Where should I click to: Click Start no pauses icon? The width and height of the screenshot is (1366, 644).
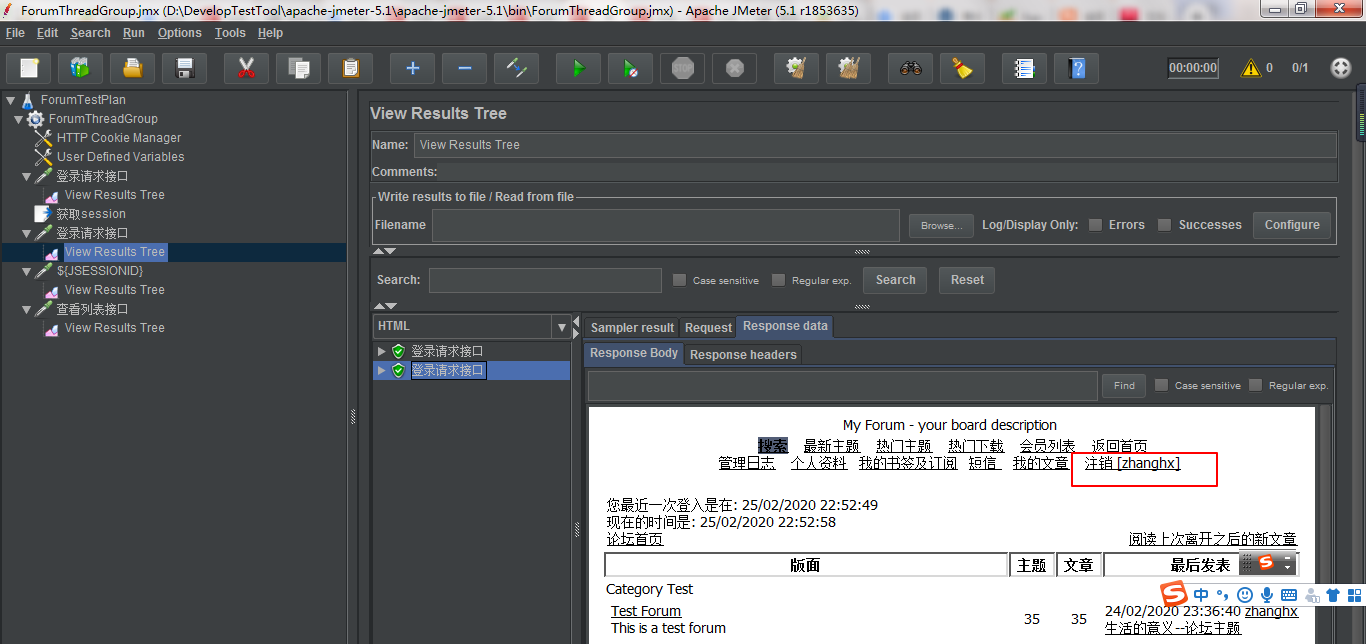coord(630,68)
